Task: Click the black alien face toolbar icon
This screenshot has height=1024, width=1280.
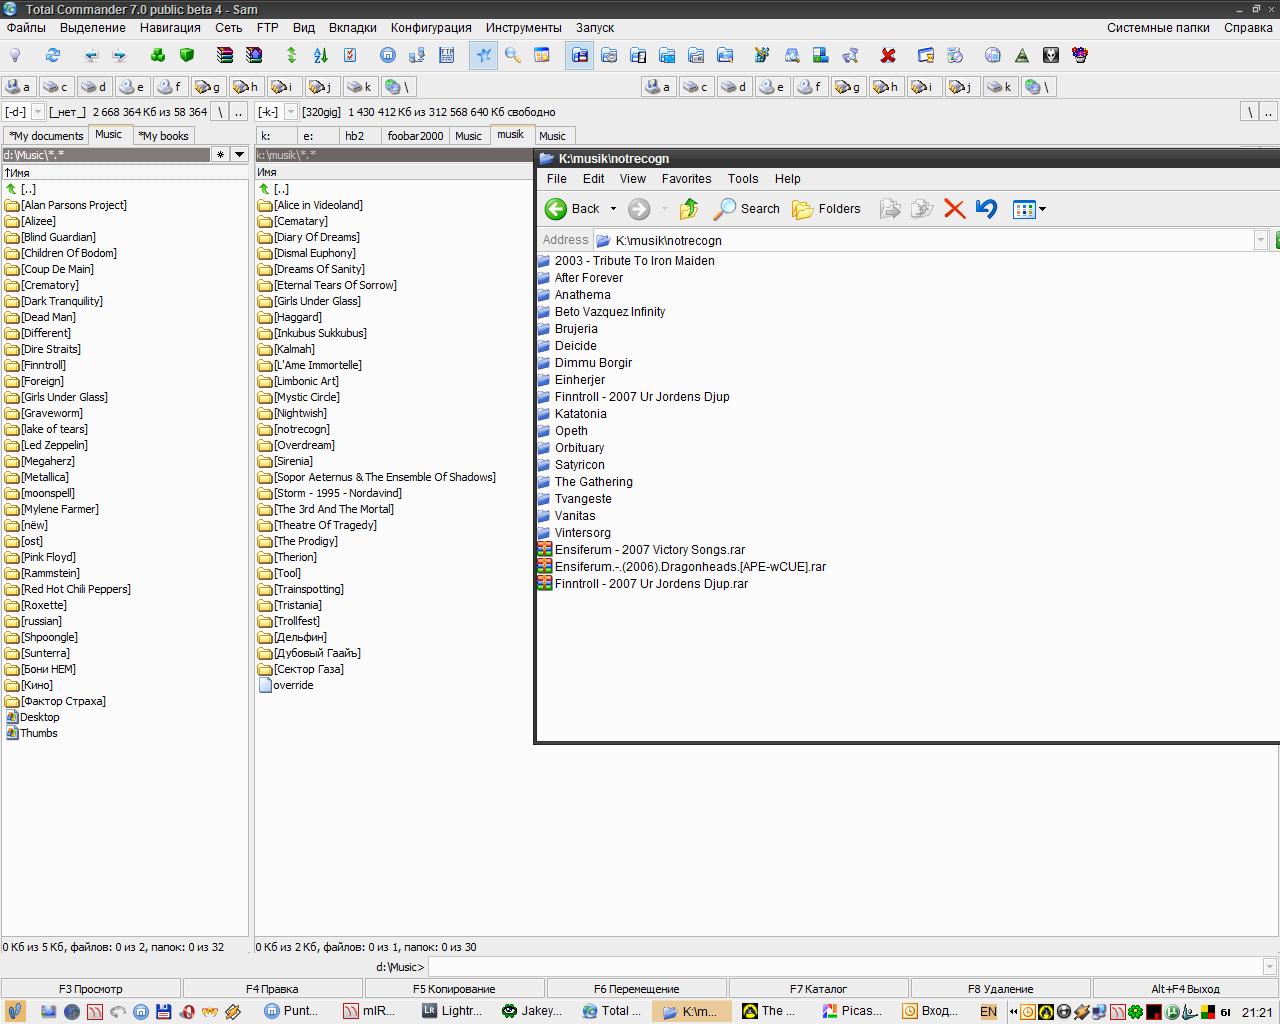Action: [x=1051, y=55]
